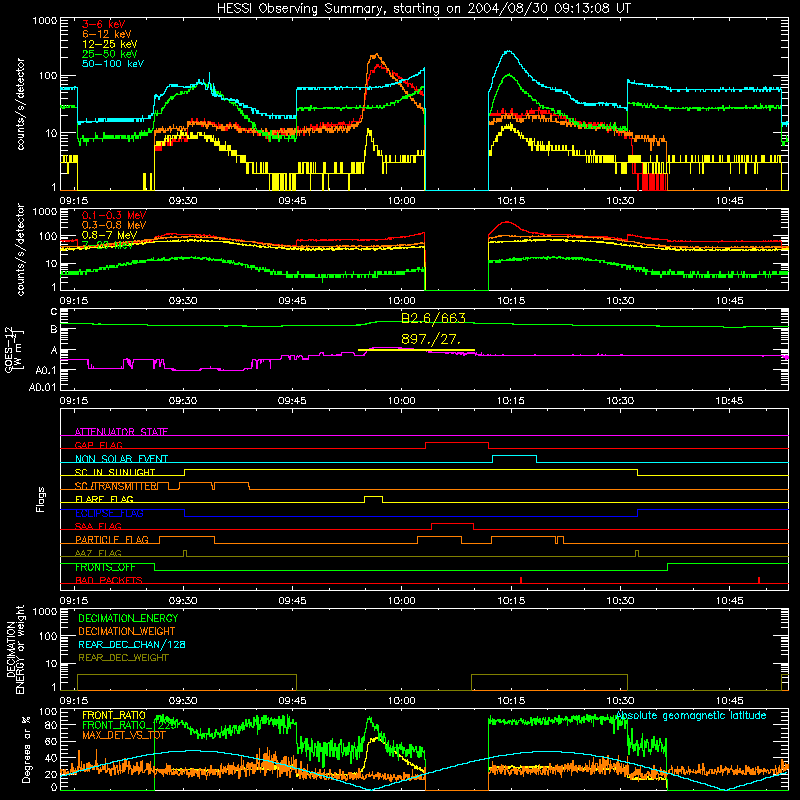Click the 897./27. annotation in GOES panel
This screenshot has height=800, width=800.
click(x=431, y=339)
